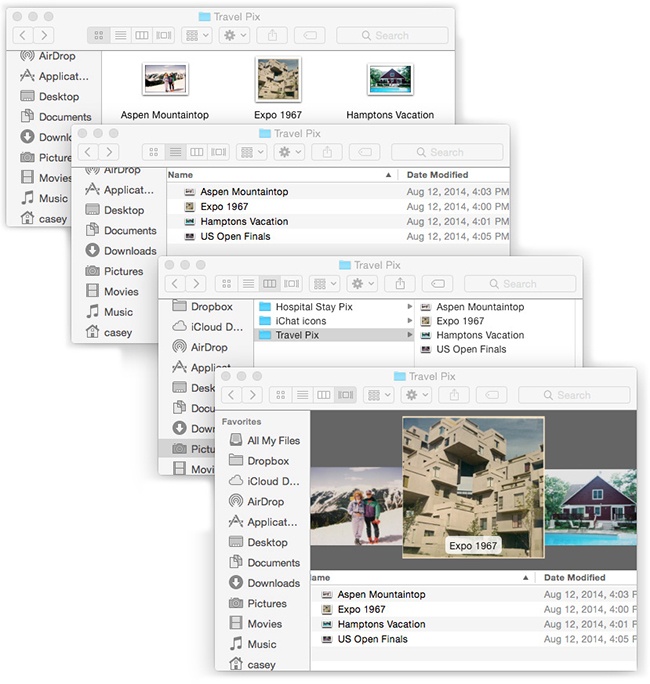Open Movies in front window sidebar

pyautogui.click(x=256, y=624)
